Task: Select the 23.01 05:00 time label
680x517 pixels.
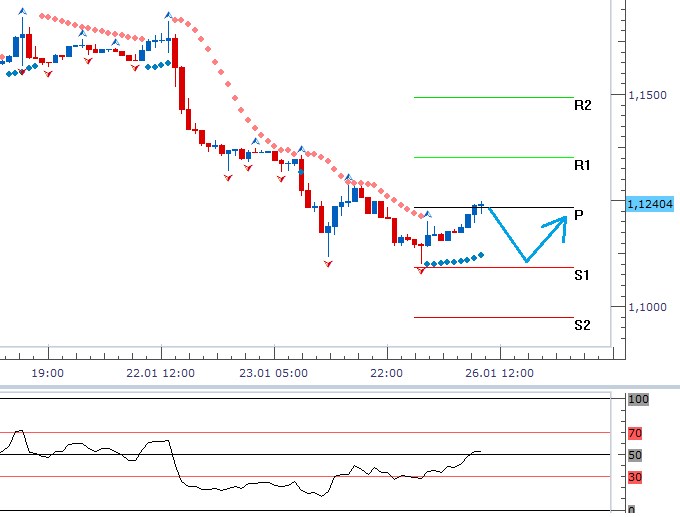Action: point(274,373)
